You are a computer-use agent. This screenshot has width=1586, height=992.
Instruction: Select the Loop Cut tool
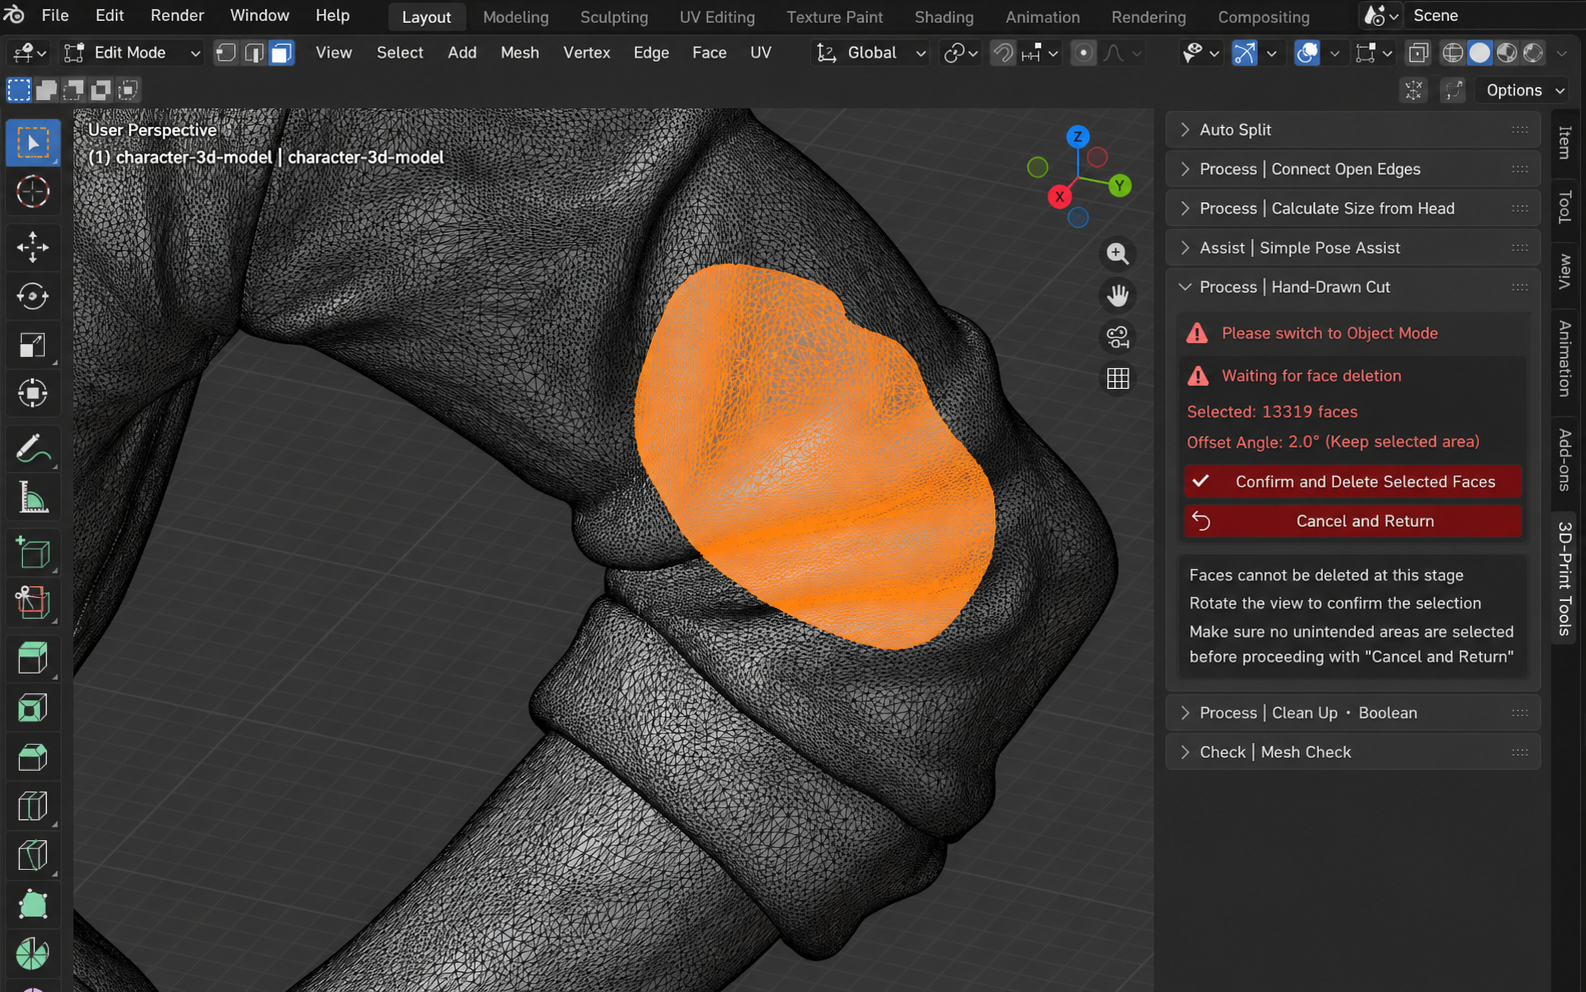[32, 806]
